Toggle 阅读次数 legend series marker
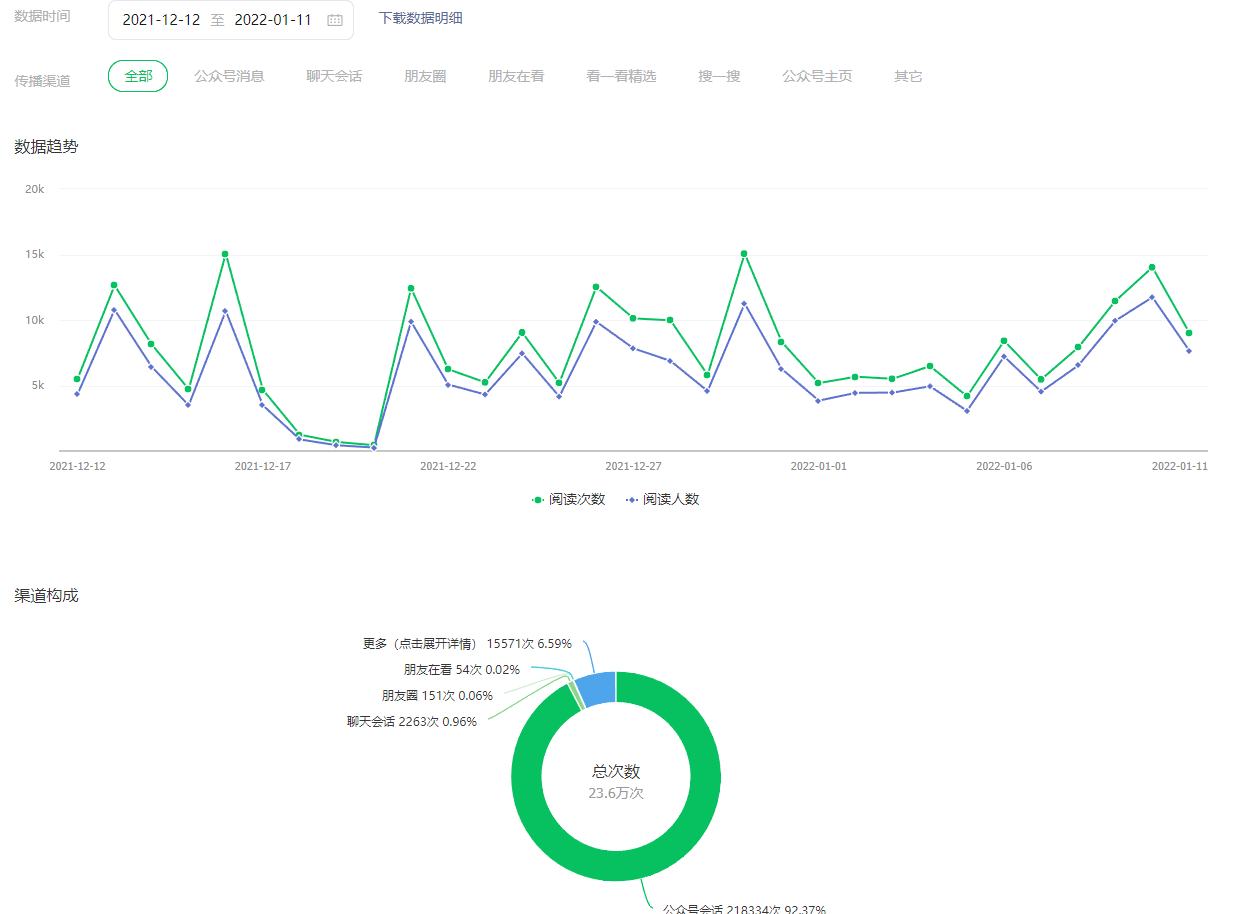 coord(538,499)
